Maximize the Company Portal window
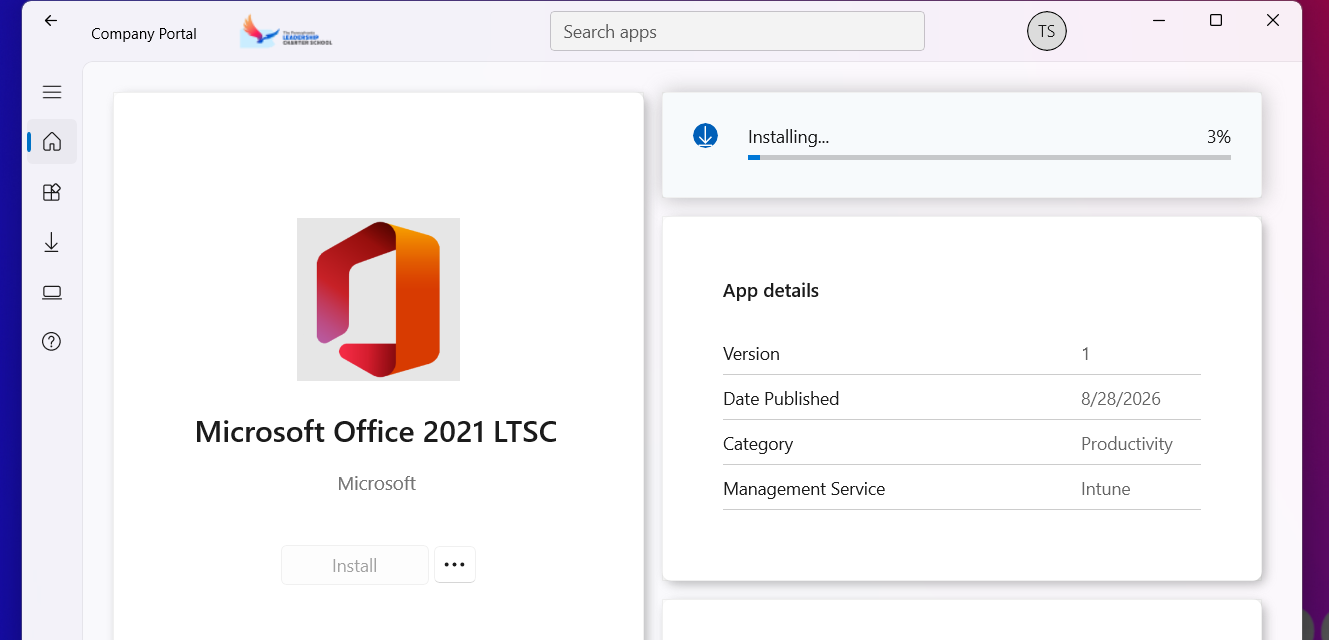 pyautogui.click(x=1216, y=20)
